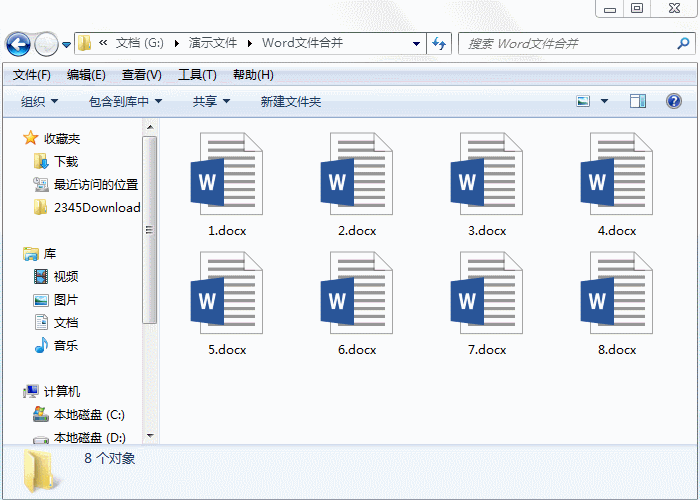
Task: Open Help with the question mark icon
Action: coord(674,101)
